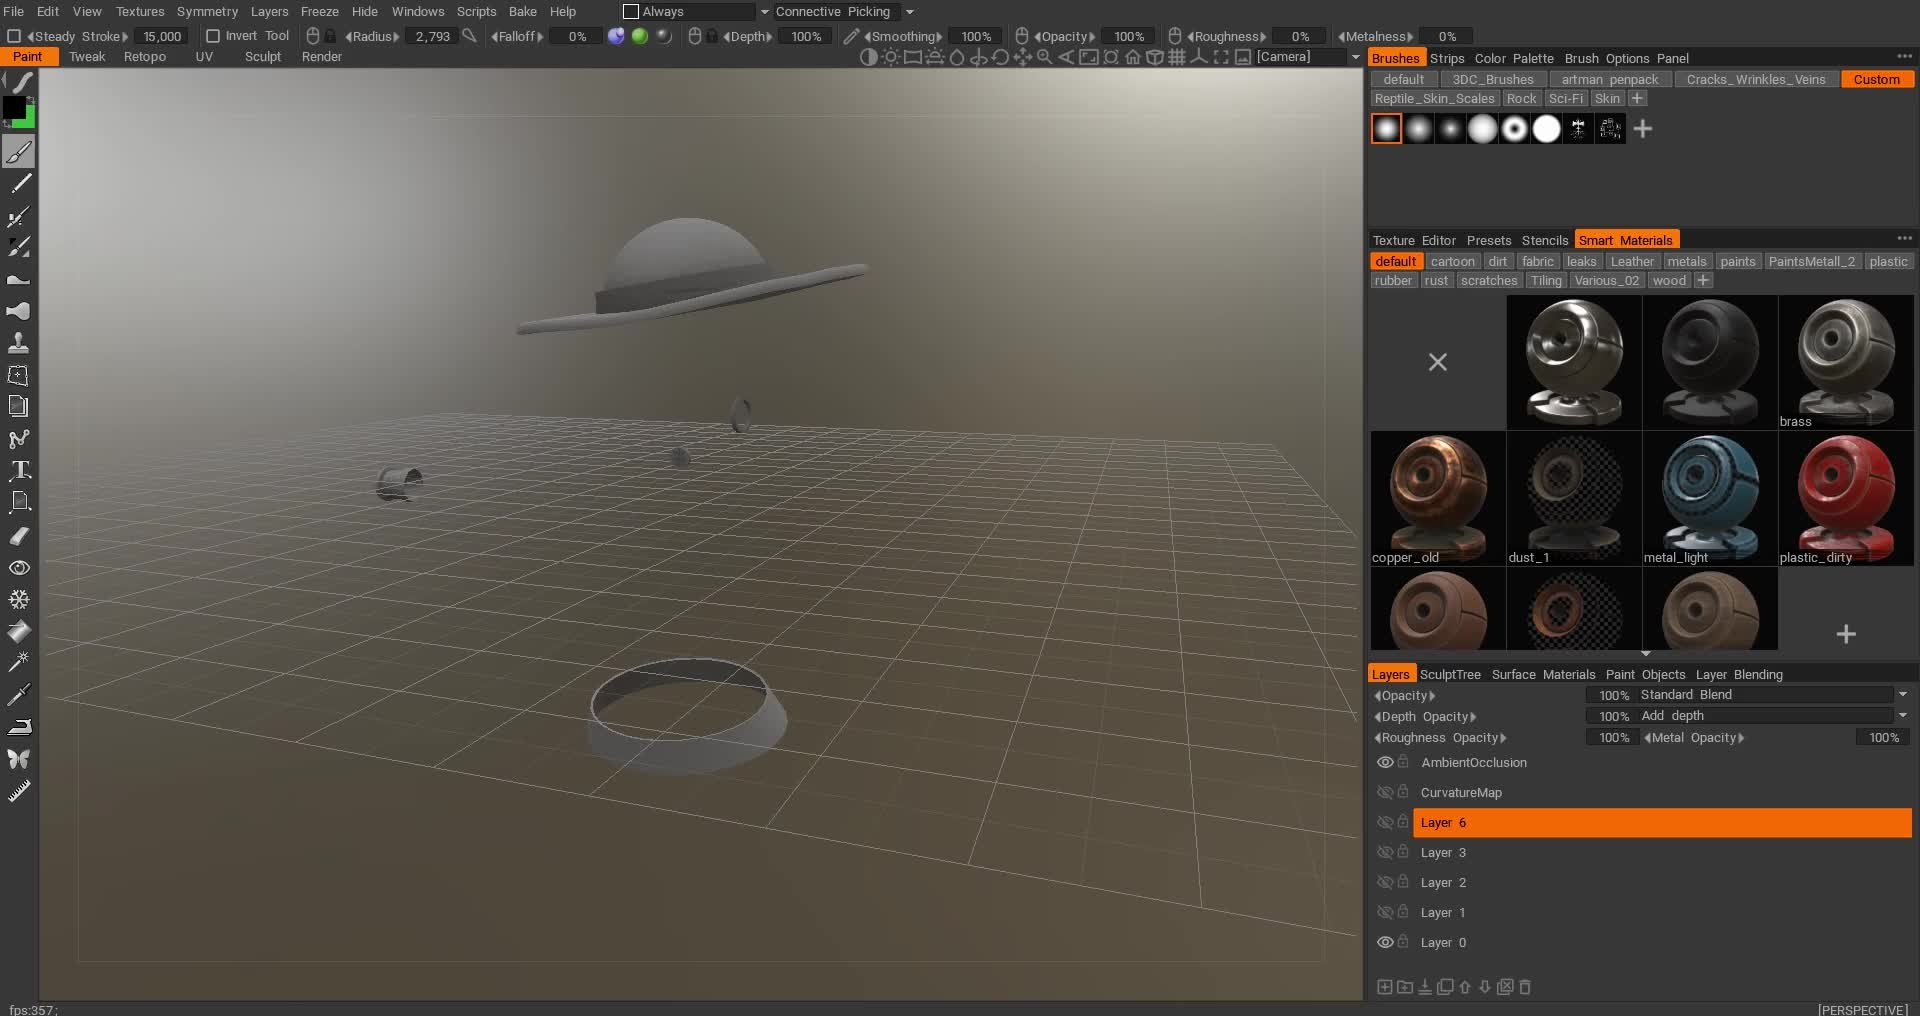Add new layer with plus icon
This screenshot has height=1016, width=1920.
coord(1384,987)
